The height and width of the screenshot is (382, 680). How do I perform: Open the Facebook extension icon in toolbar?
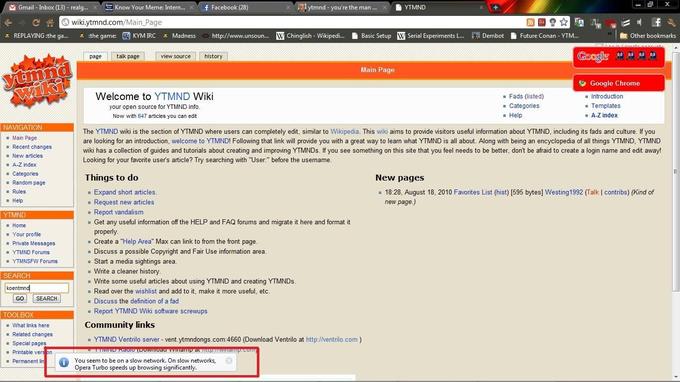tap(657, 23)
